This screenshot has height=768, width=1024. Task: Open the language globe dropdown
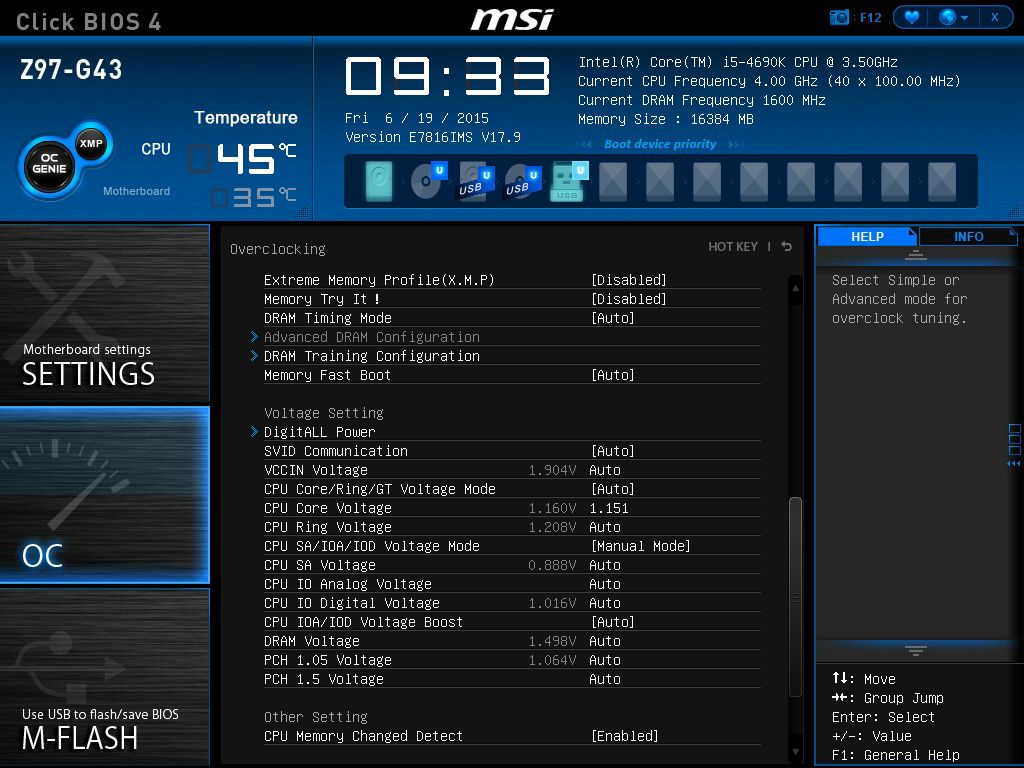click(953, 18)
